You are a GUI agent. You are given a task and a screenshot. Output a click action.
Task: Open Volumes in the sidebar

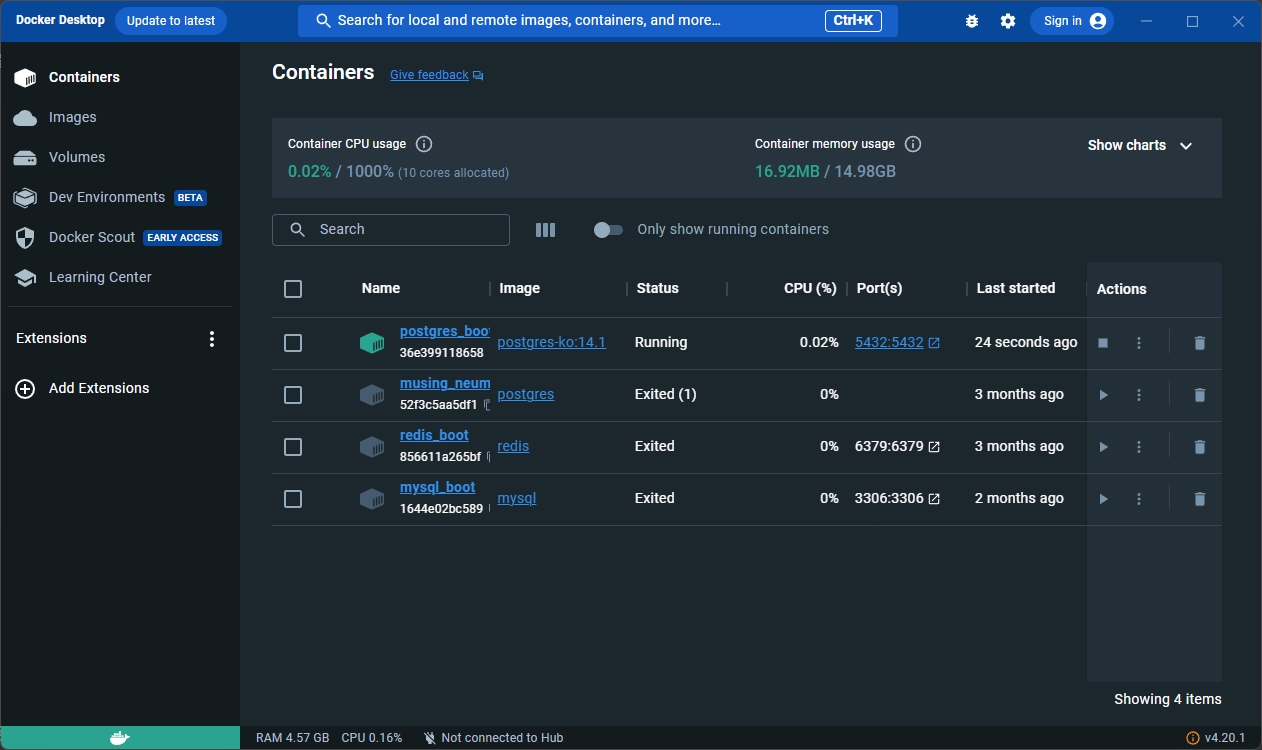[120, 157]
